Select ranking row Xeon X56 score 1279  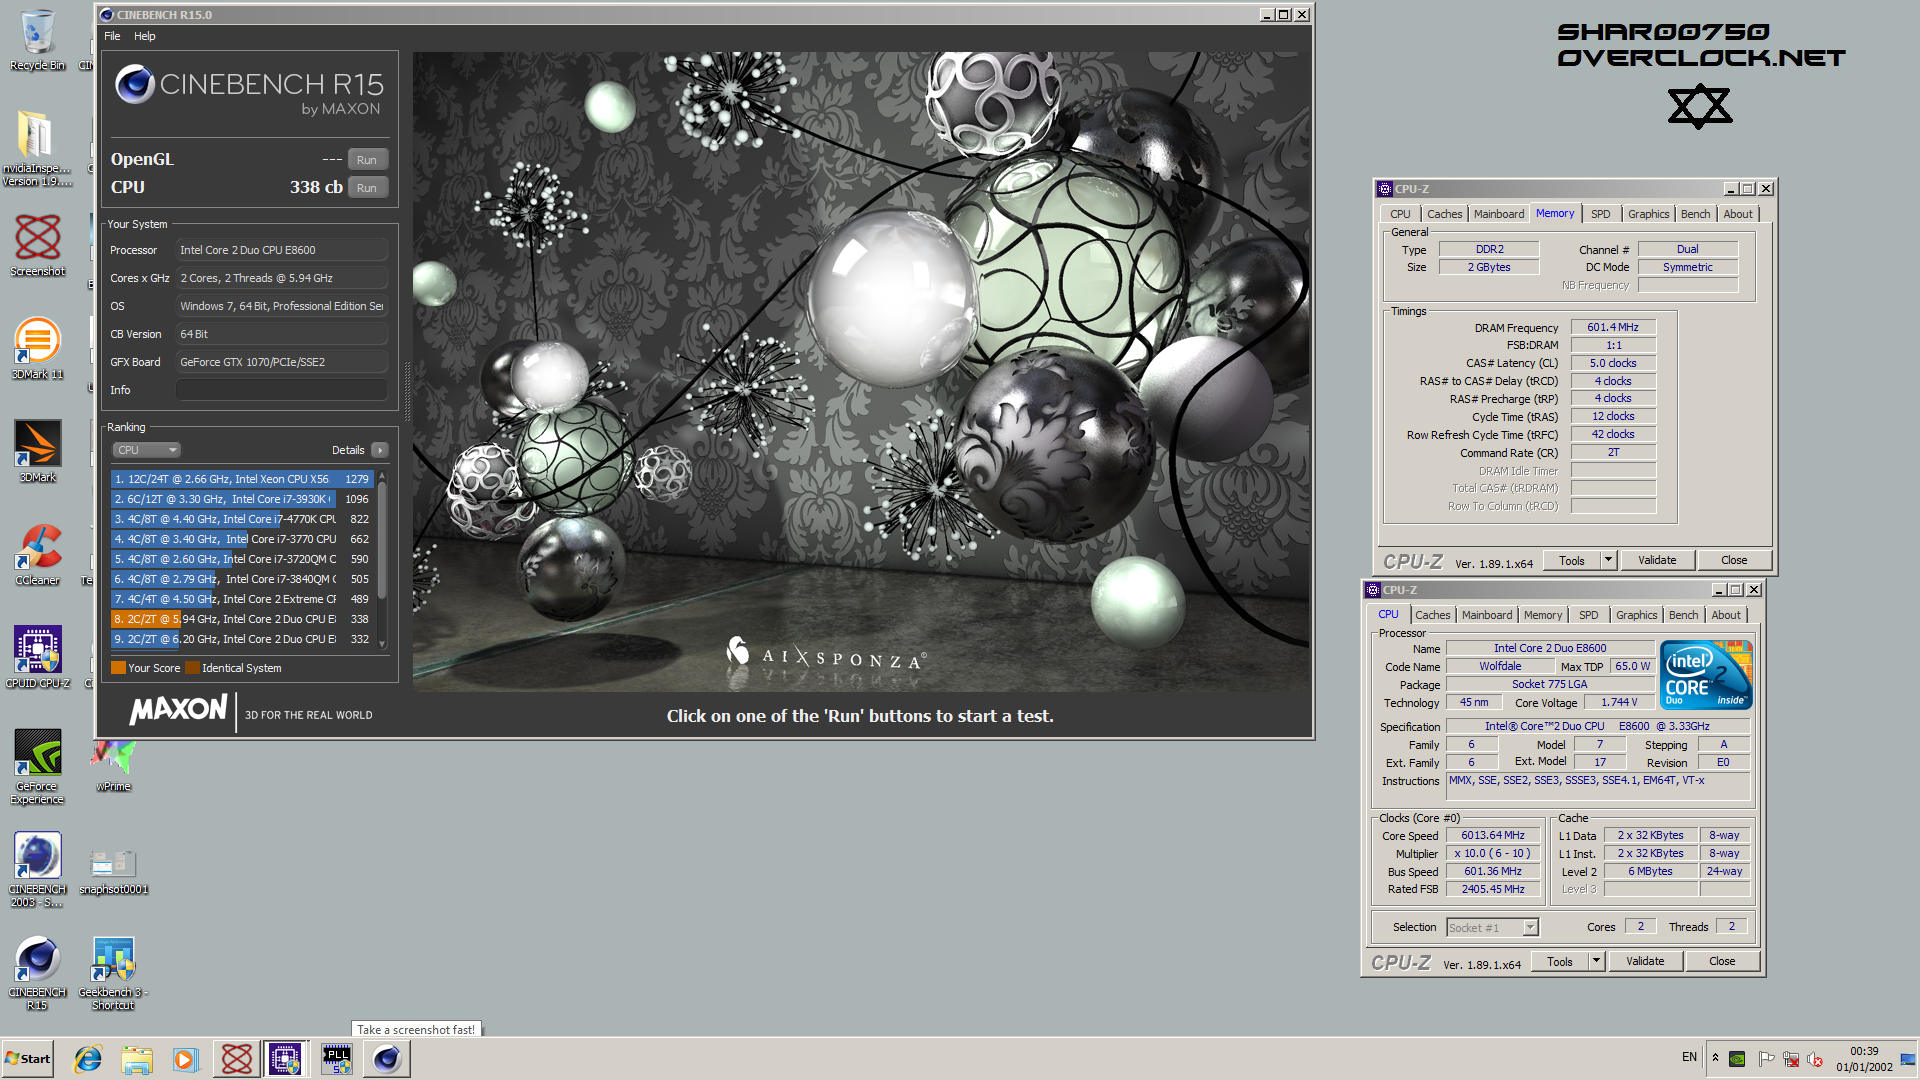(242, 479)
